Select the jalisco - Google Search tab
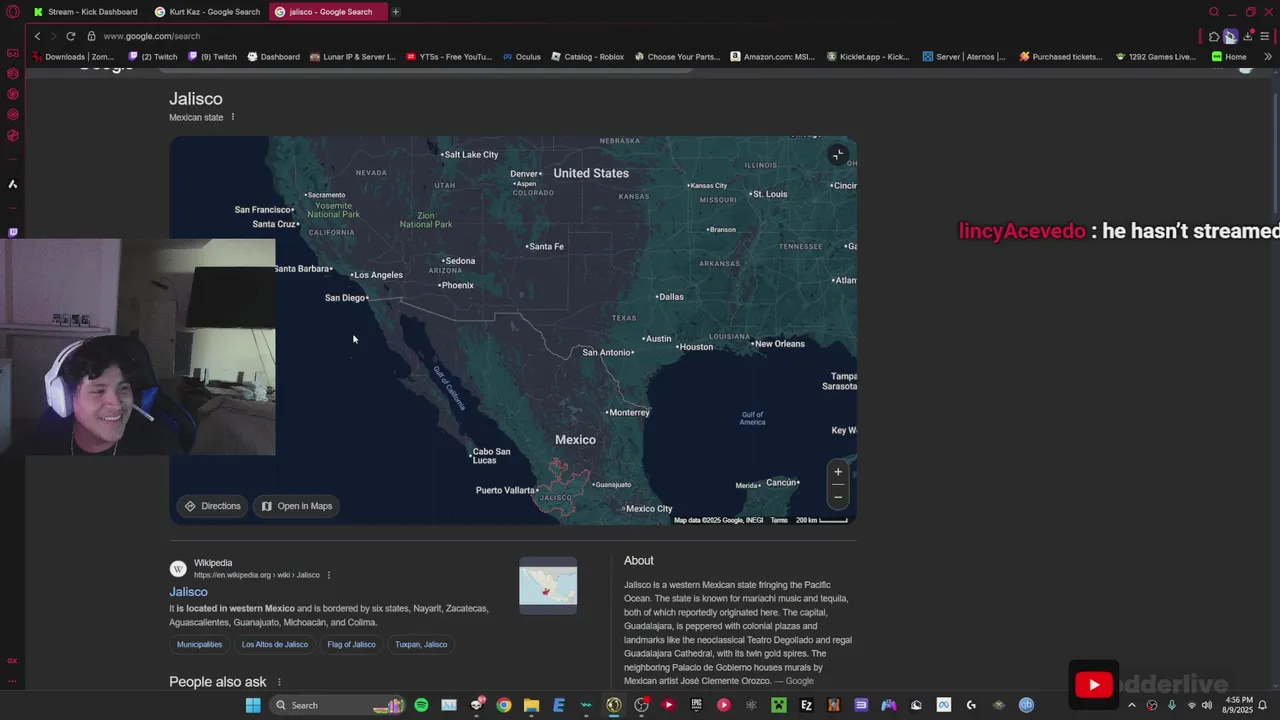The height and width of the screenshot is (720, 1280). click(329, 12)
